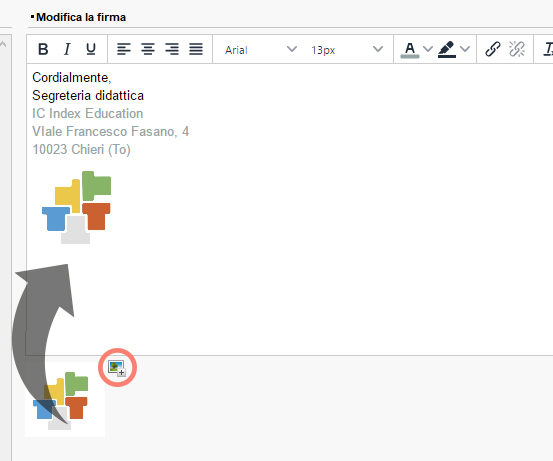Align text to the right
This screenshot has height=461, width=553.
(172, 49)
